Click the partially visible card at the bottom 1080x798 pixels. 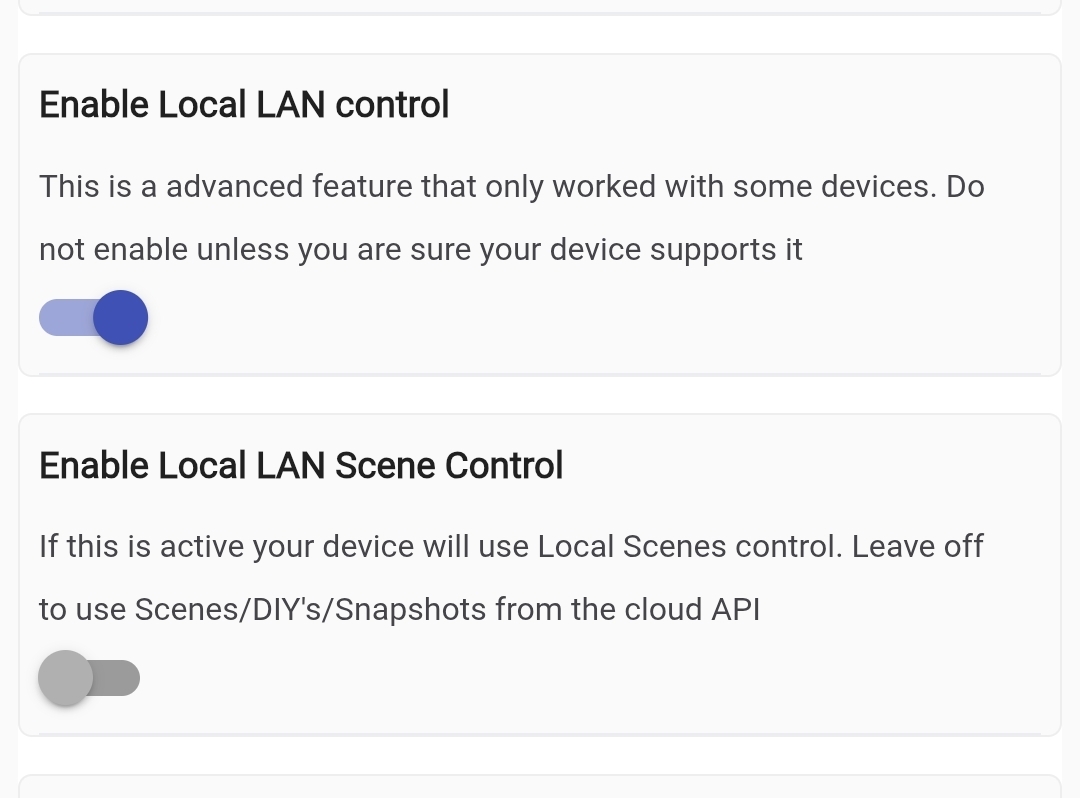pos(540,787)
